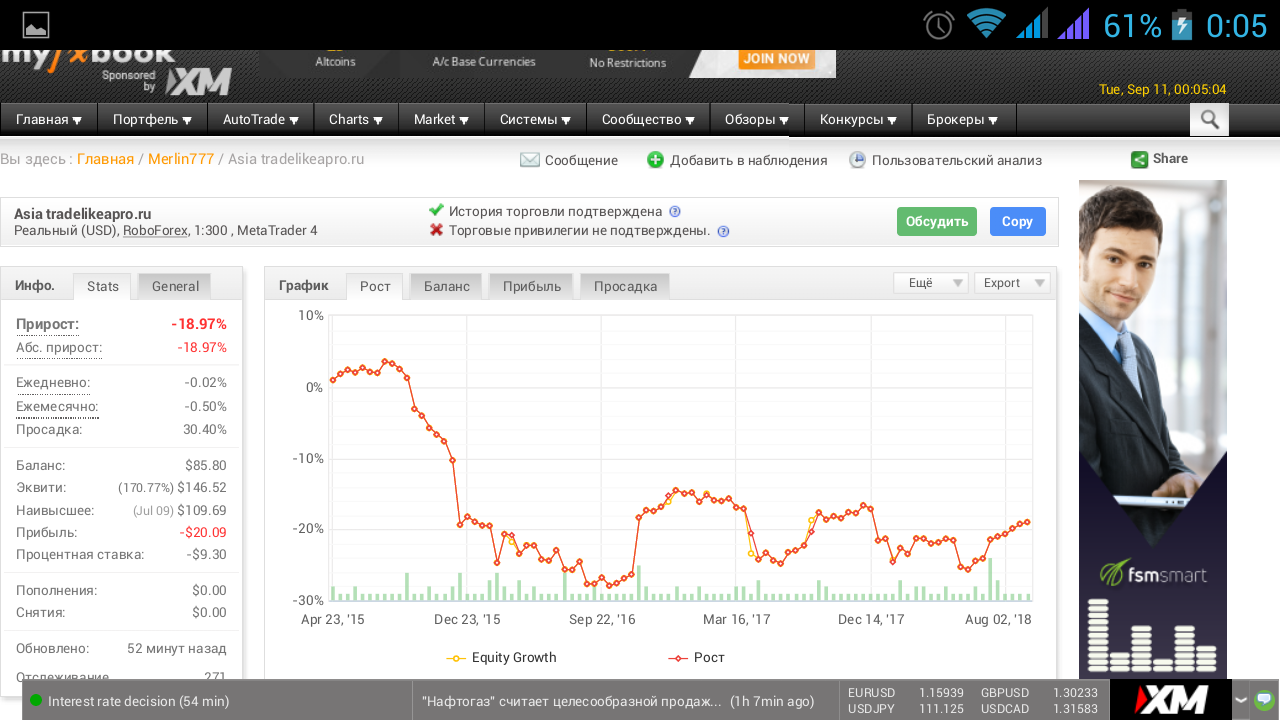Viewport: 1280px width, 720px height.
Task: Expand the Сообщество menu
Action: 648,120
